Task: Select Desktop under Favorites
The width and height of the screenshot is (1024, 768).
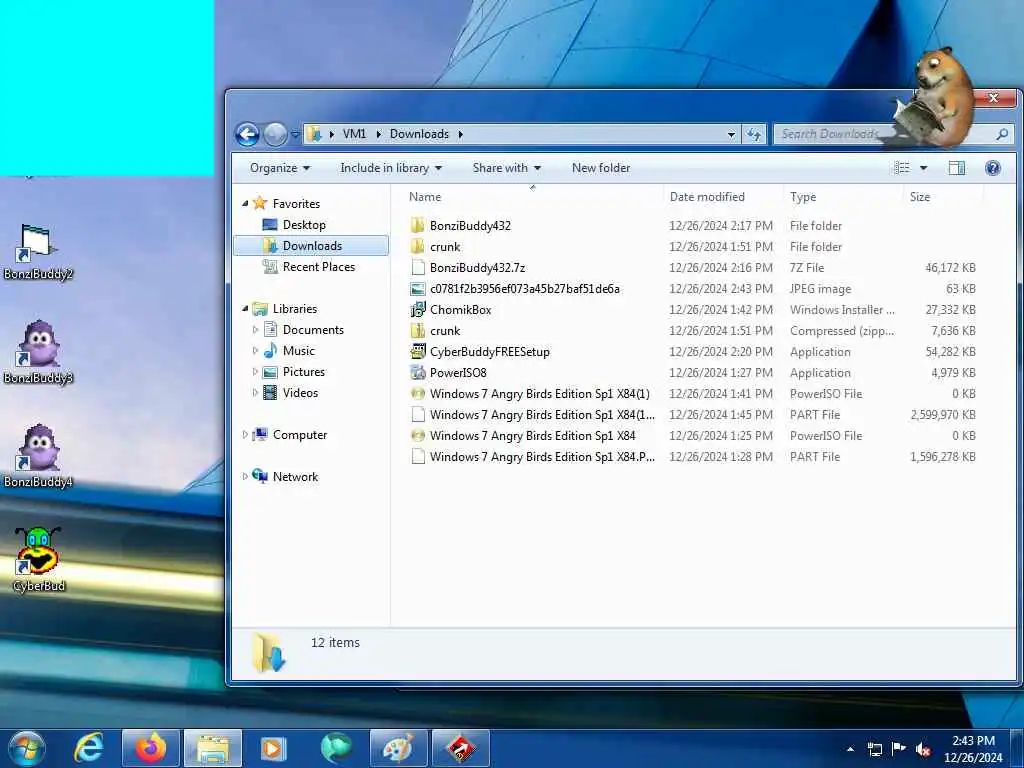Action: pos(304,225)
